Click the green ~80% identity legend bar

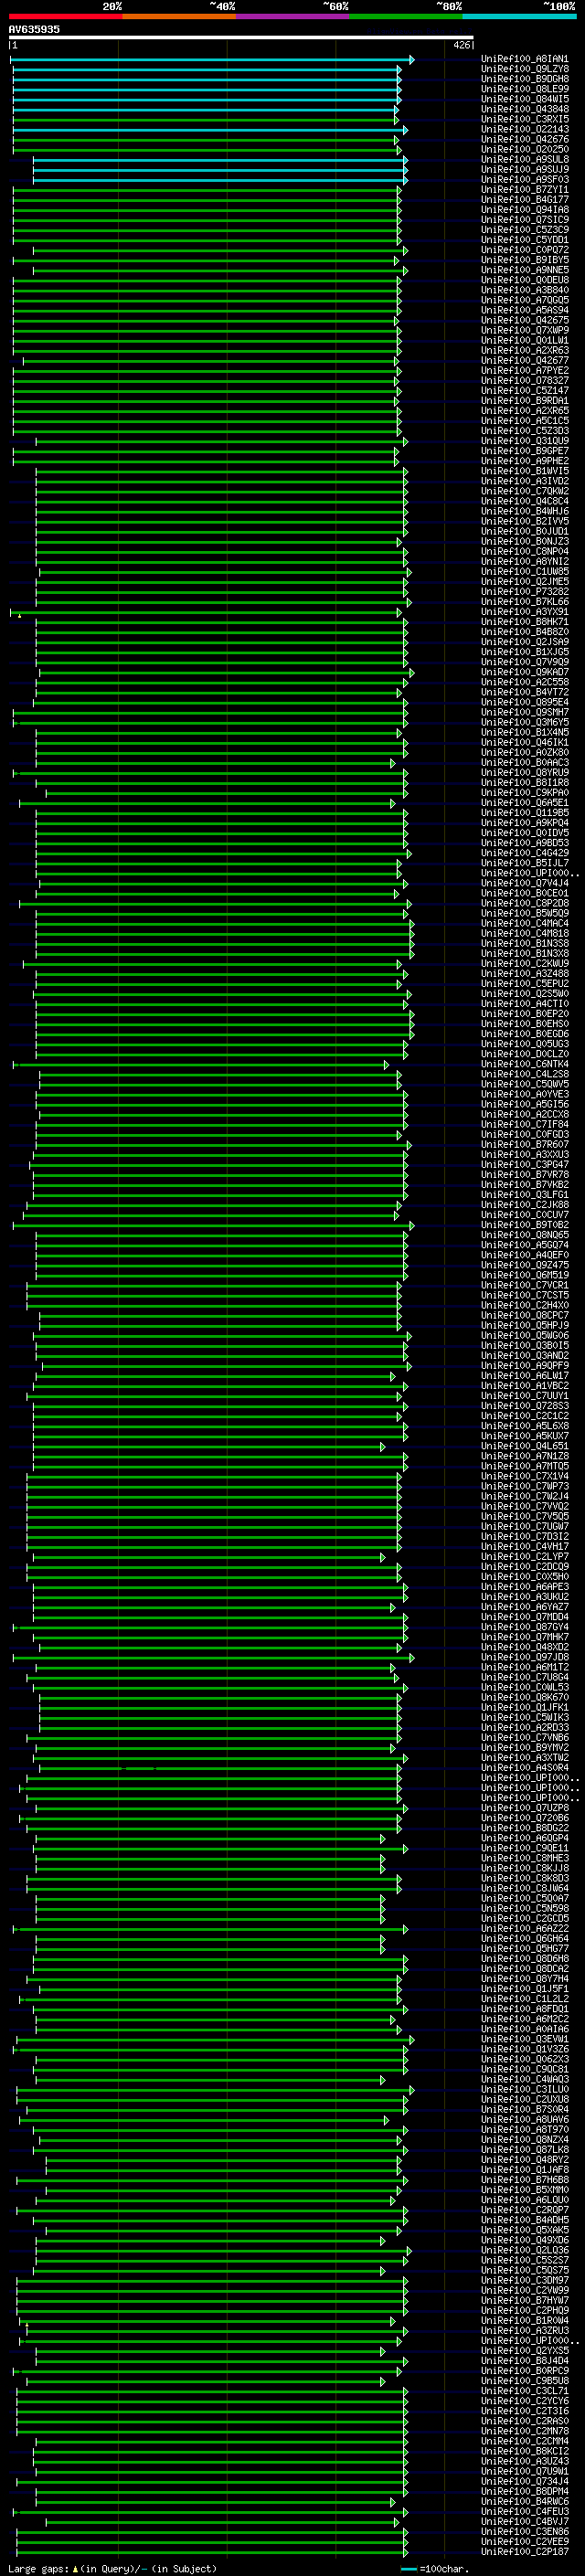click(x=406, y=16)
